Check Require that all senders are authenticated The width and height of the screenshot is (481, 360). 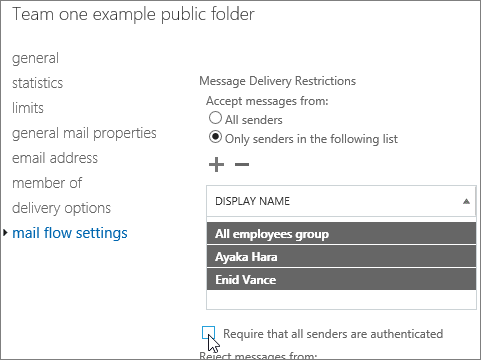[x=208, y=333]
